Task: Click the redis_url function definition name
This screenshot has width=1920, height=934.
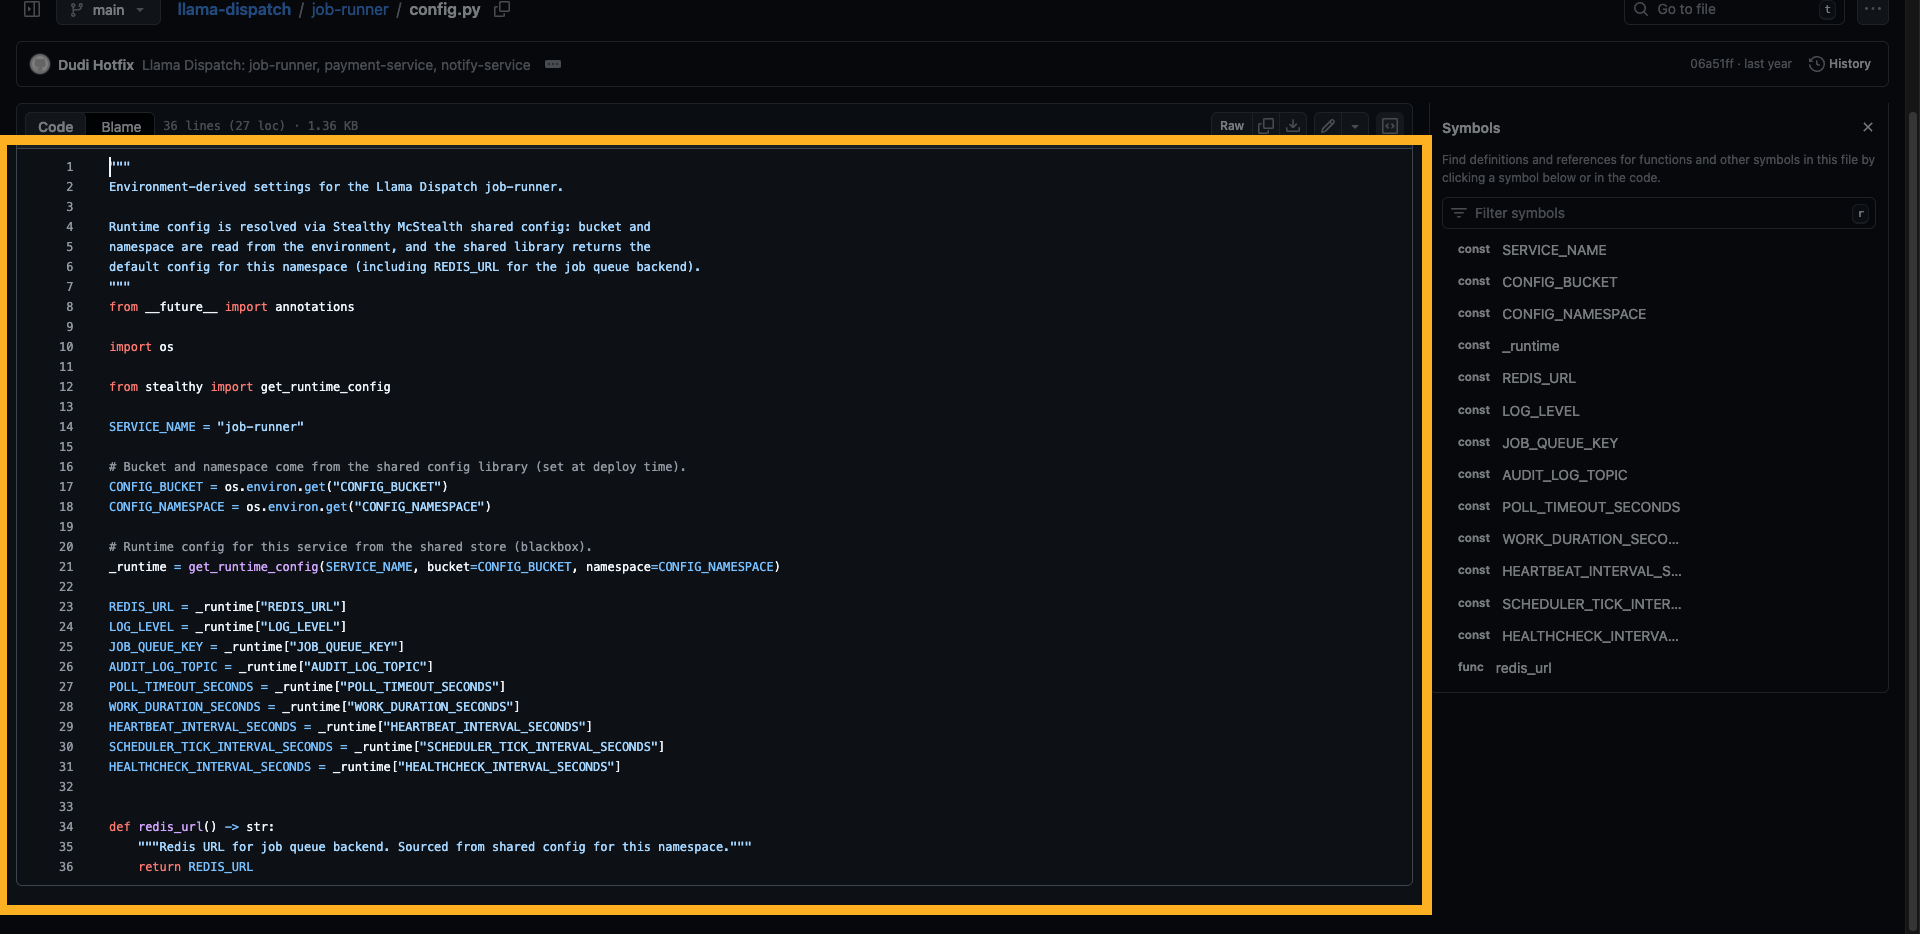Action: pyautogui.click(x=170, y=827)
